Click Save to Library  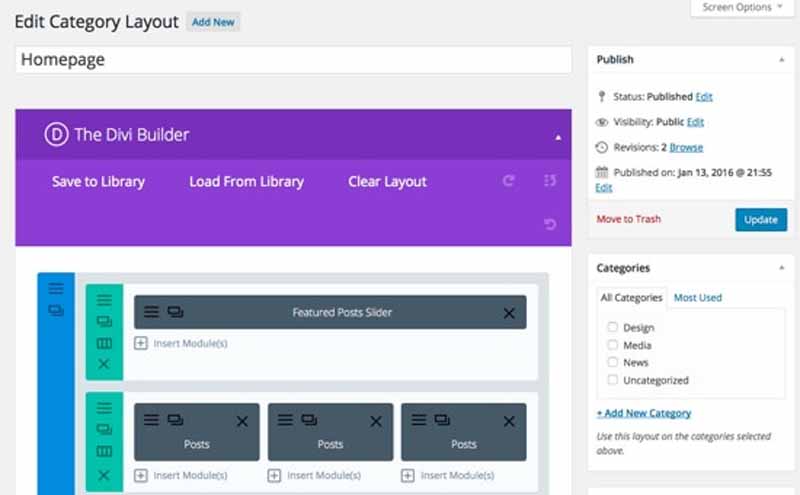click(x=98, y=182)
